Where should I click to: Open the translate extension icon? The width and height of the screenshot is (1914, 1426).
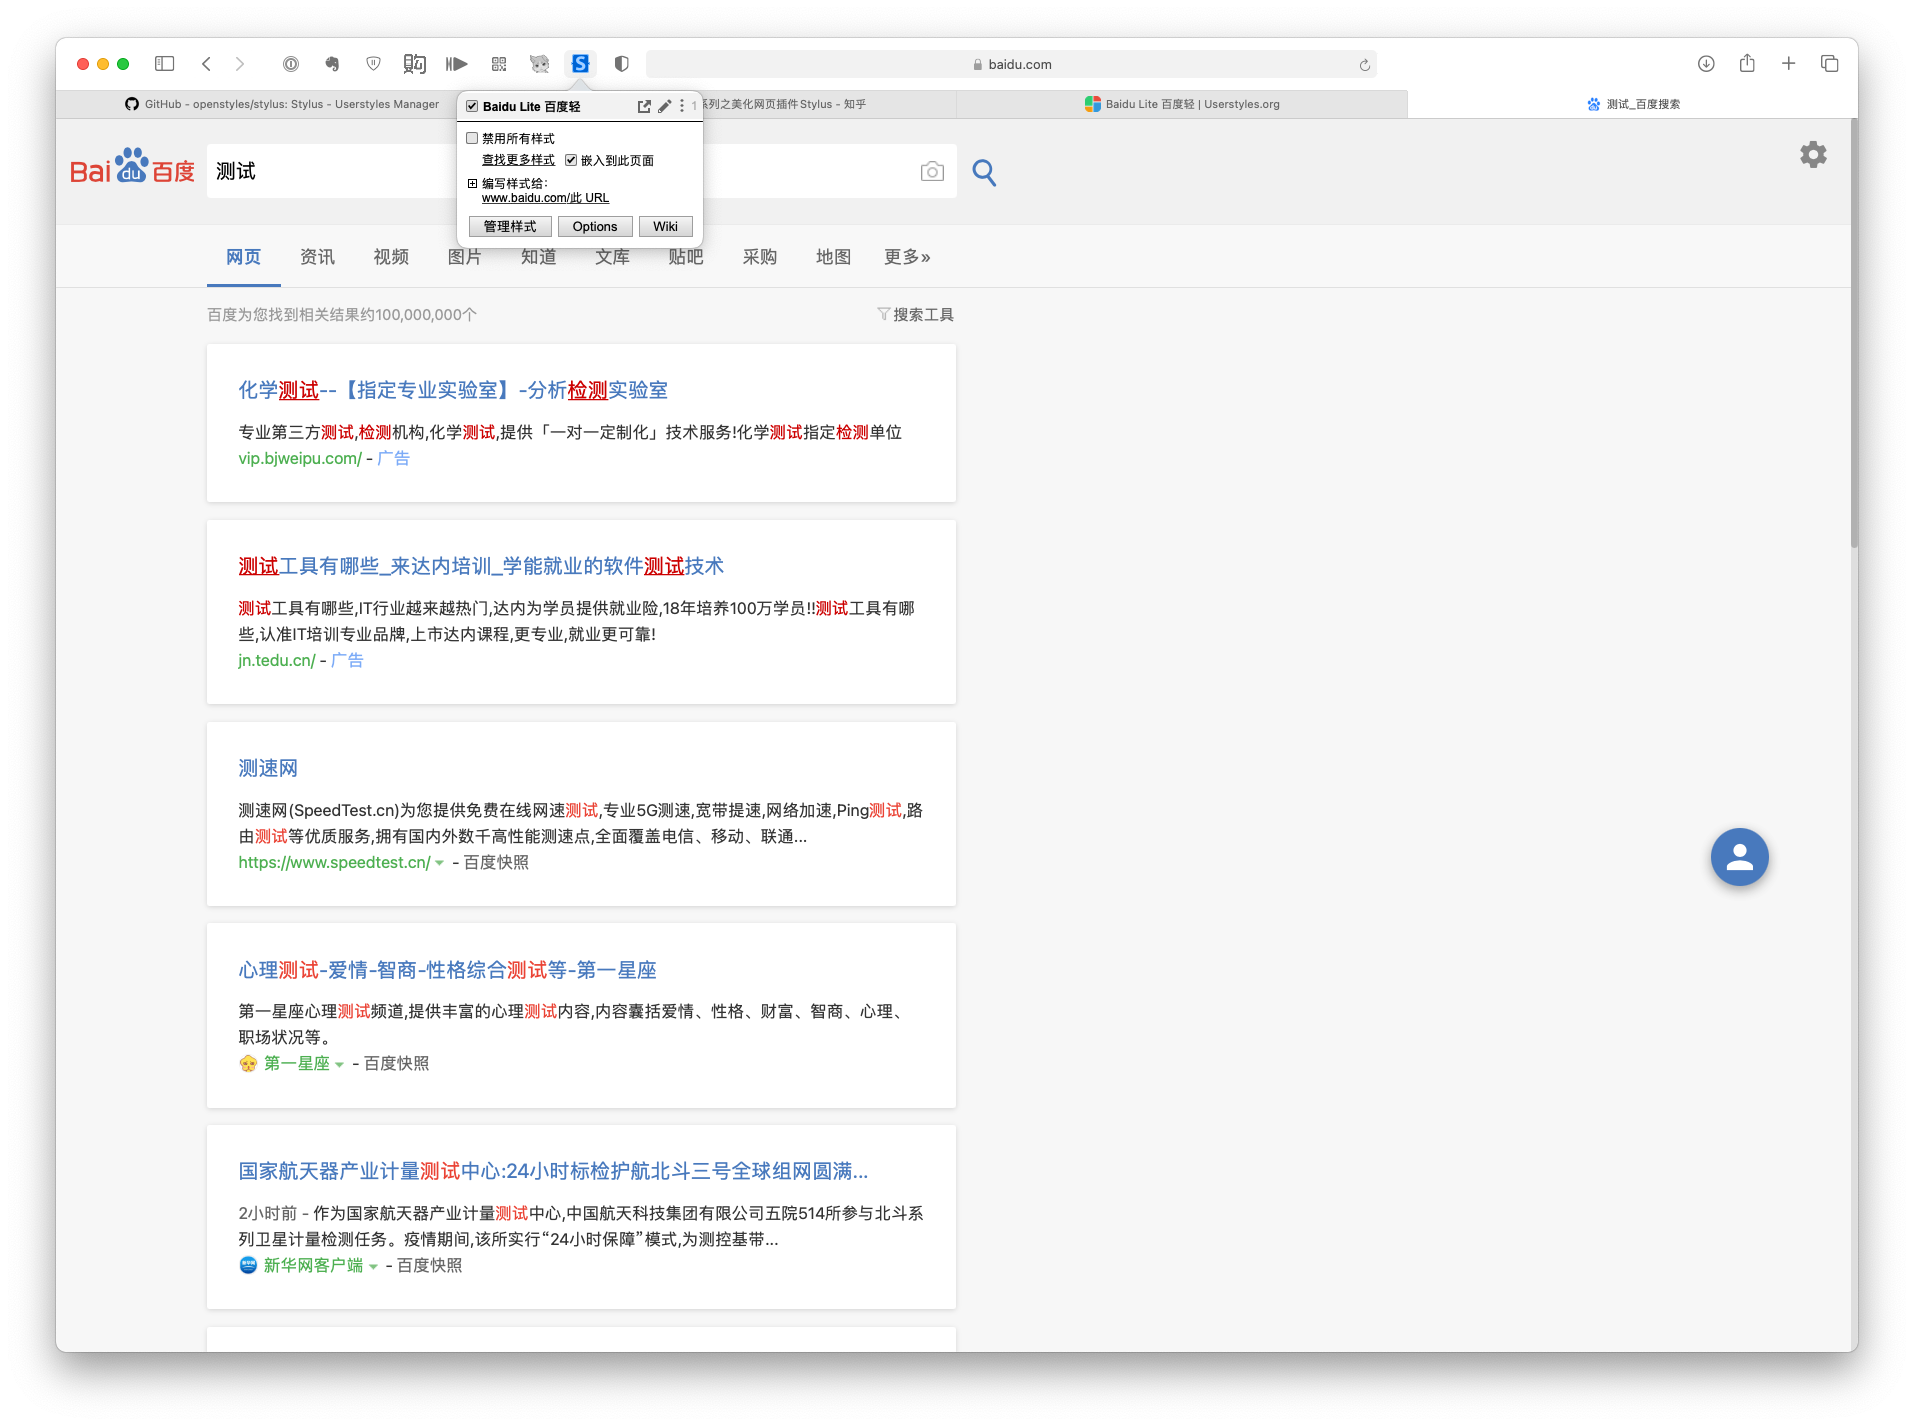click(414, 64)
